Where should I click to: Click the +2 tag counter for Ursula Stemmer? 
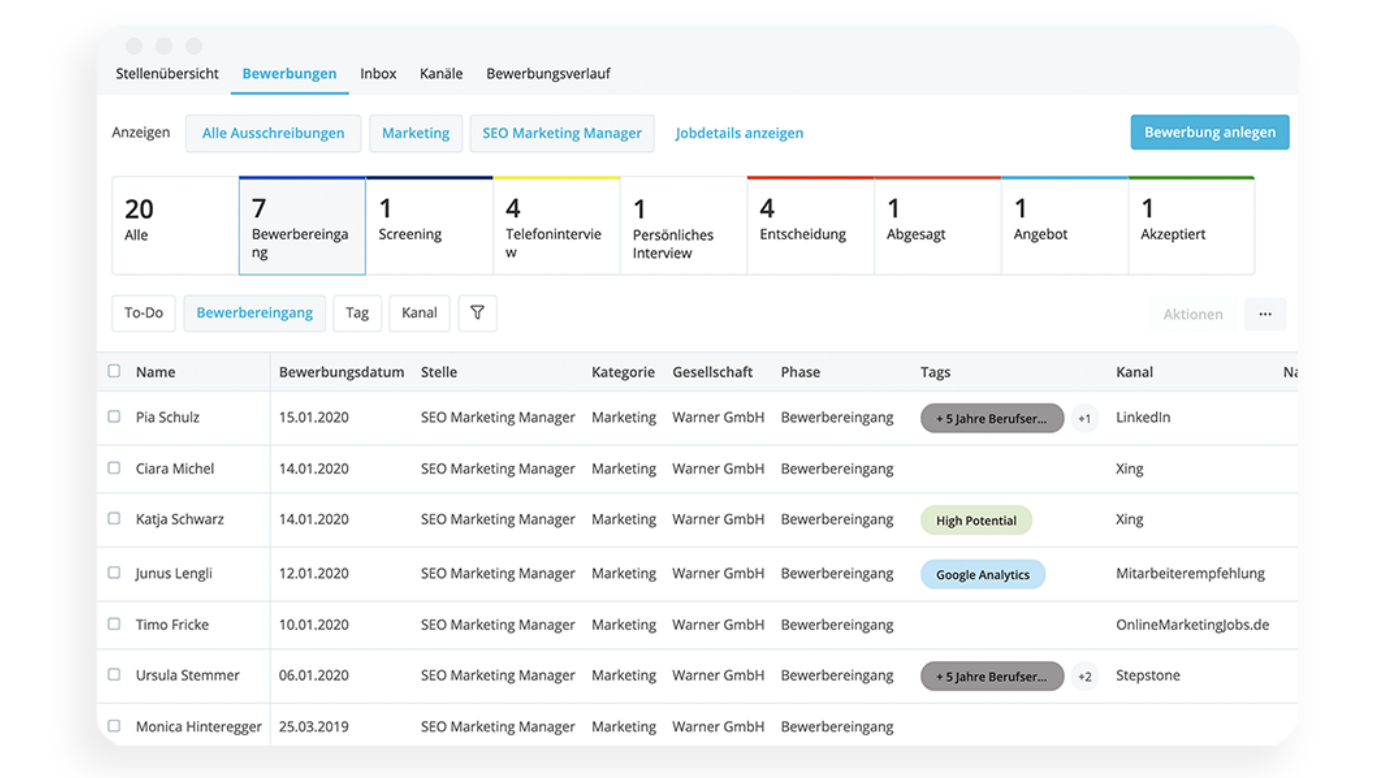point(1084,676)
